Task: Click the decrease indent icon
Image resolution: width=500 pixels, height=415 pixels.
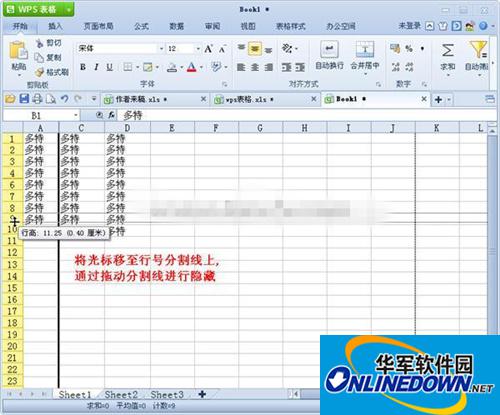Action: [x=286, y=68]
